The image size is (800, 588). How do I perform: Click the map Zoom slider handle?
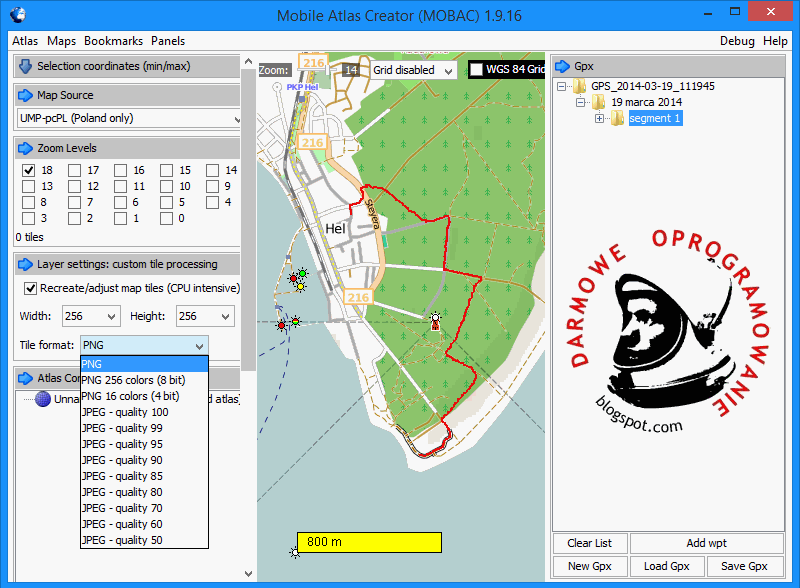click(328, 69)
